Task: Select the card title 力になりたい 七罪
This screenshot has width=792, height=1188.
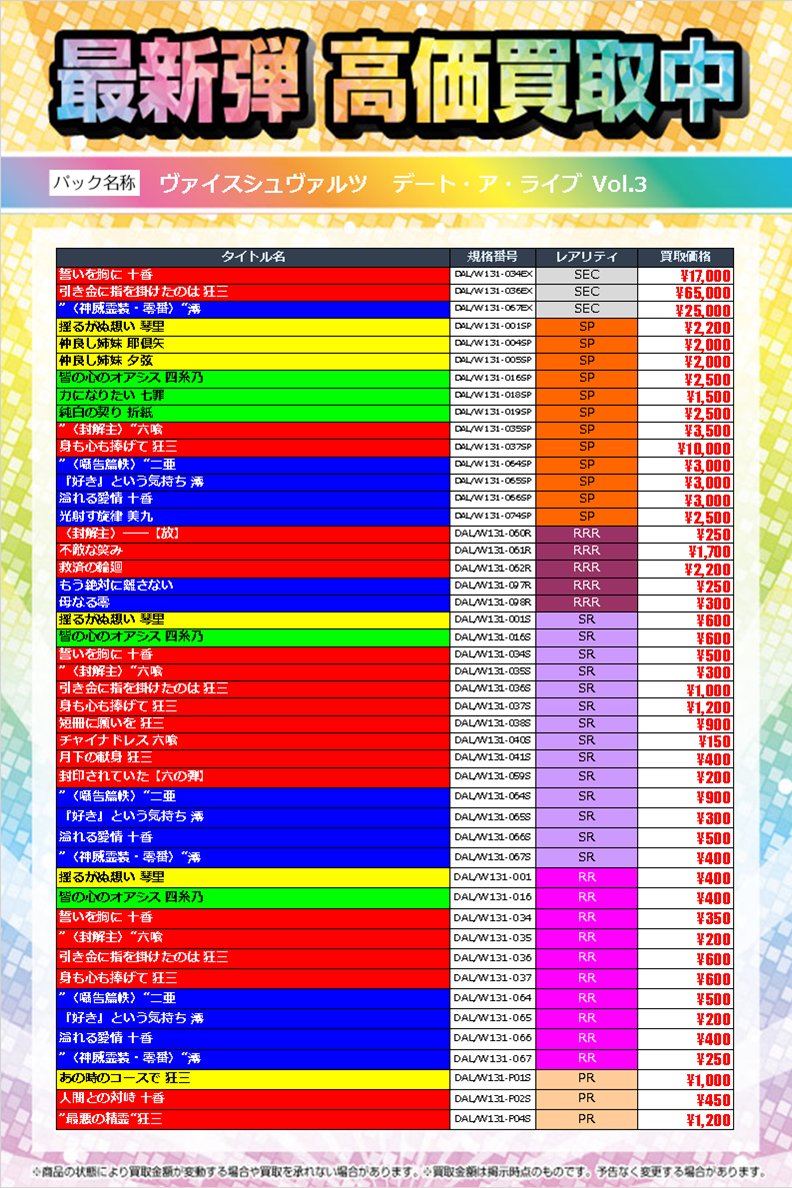Action: 111,395
